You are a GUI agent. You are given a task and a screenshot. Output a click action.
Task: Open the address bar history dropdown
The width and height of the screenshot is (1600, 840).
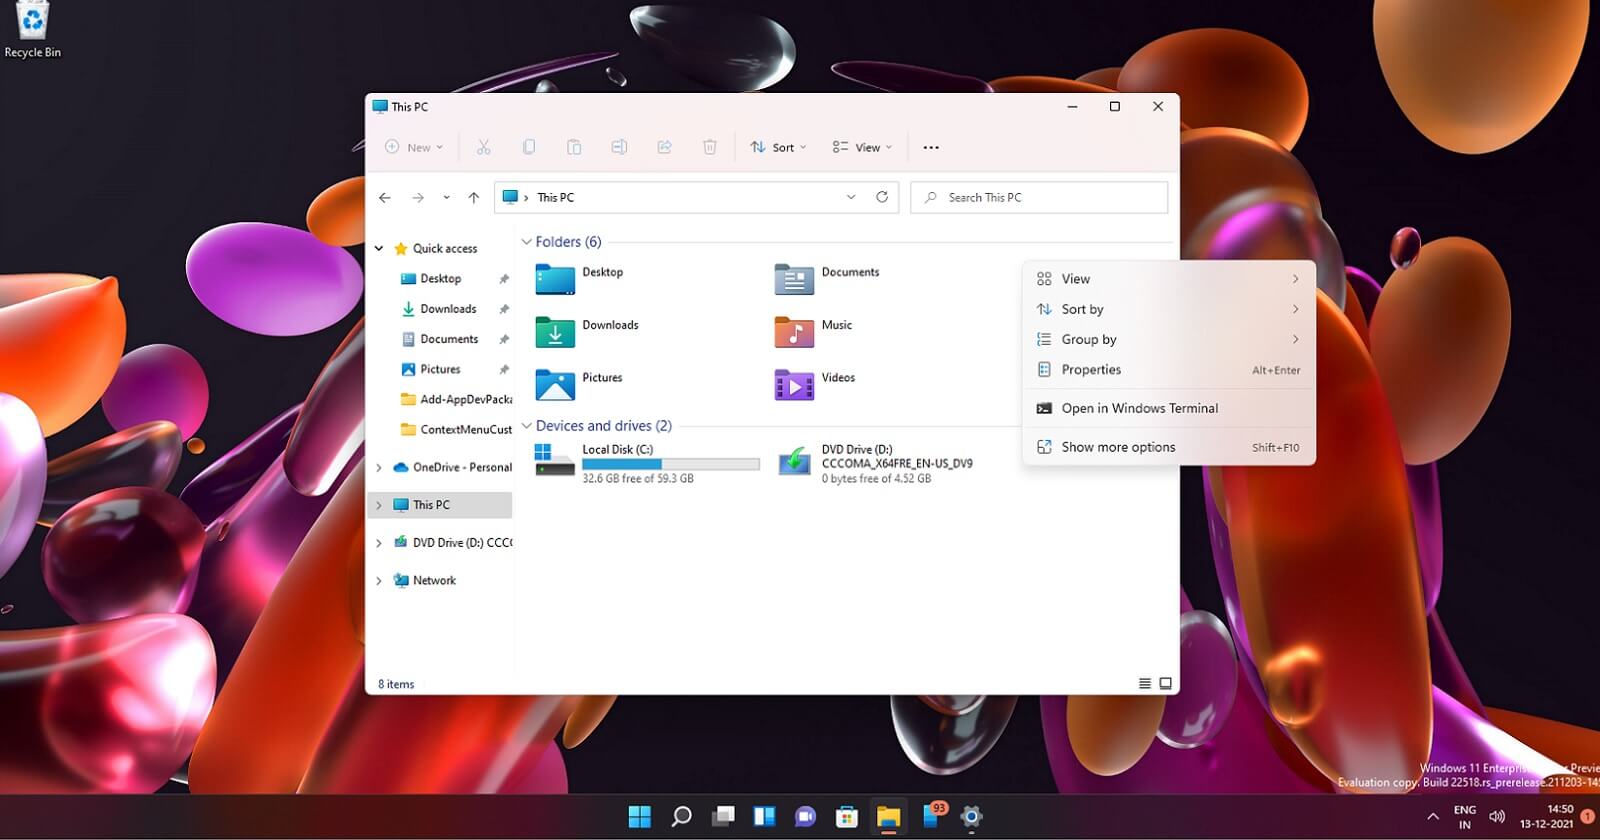click(851, 197)
